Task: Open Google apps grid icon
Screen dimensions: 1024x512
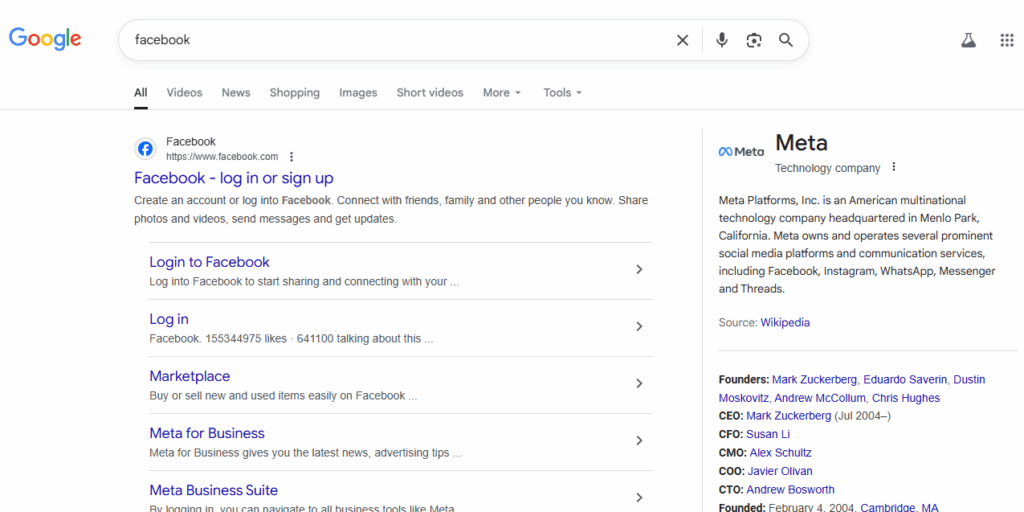Action: point(1006,40)
